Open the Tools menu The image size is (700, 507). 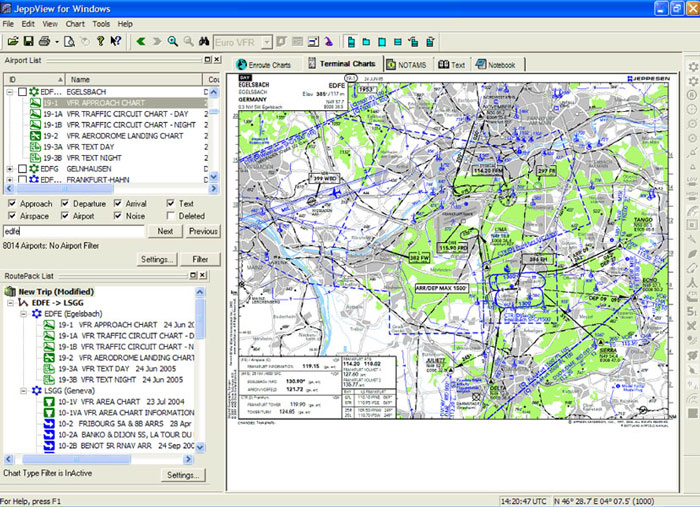coord(101,24)
